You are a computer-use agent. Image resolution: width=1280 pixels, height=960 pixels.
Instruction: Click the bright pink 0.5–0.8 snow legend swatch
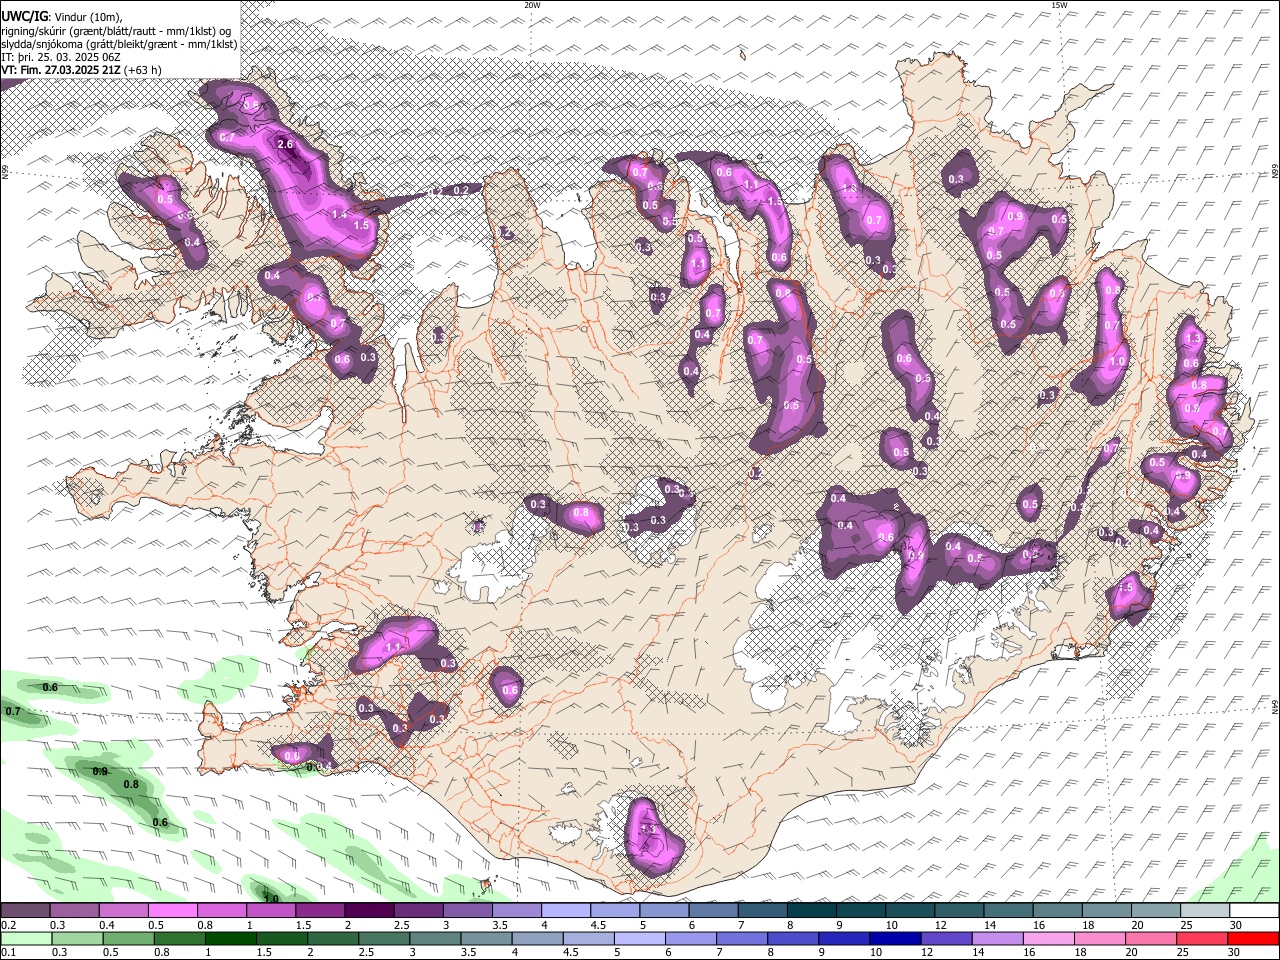172,910
